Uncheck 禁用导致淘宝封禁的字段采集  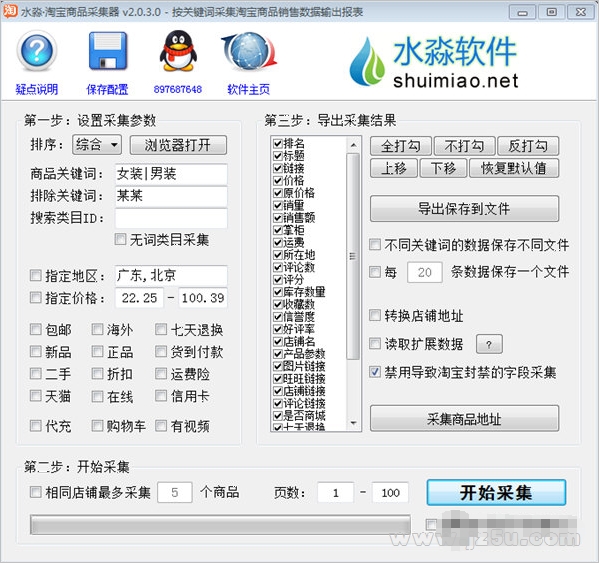pos(375,371)
